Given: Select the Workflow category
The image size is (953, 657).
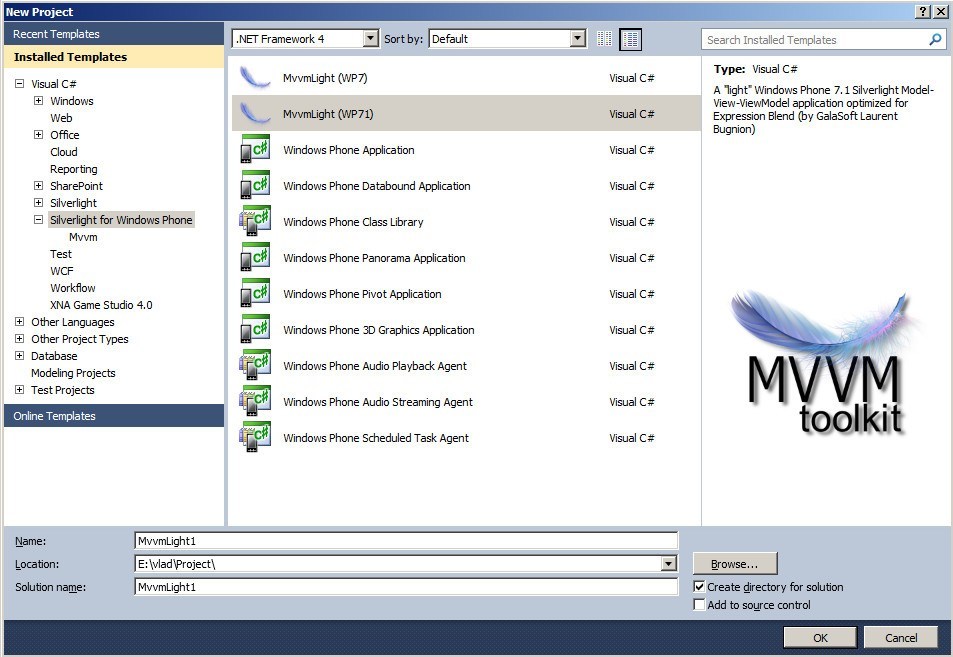Looking at the screenshot, I should tap(73, 288).
